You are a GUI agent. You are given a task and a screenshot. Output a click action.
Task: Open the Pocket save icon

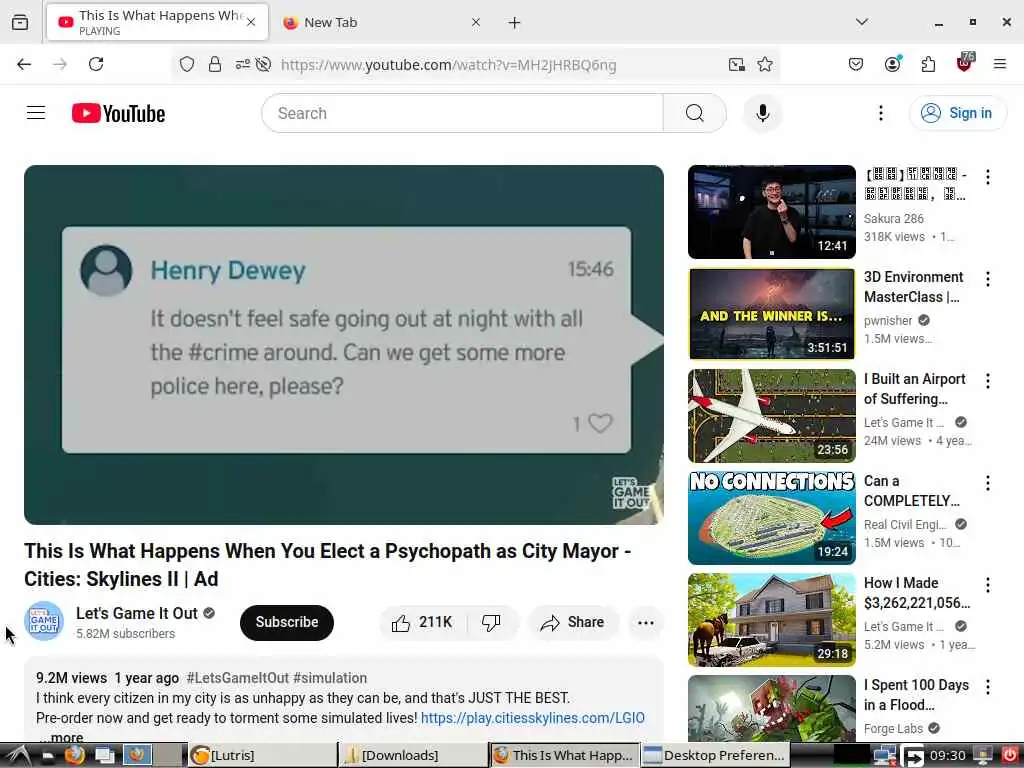(x=856, y=64)
